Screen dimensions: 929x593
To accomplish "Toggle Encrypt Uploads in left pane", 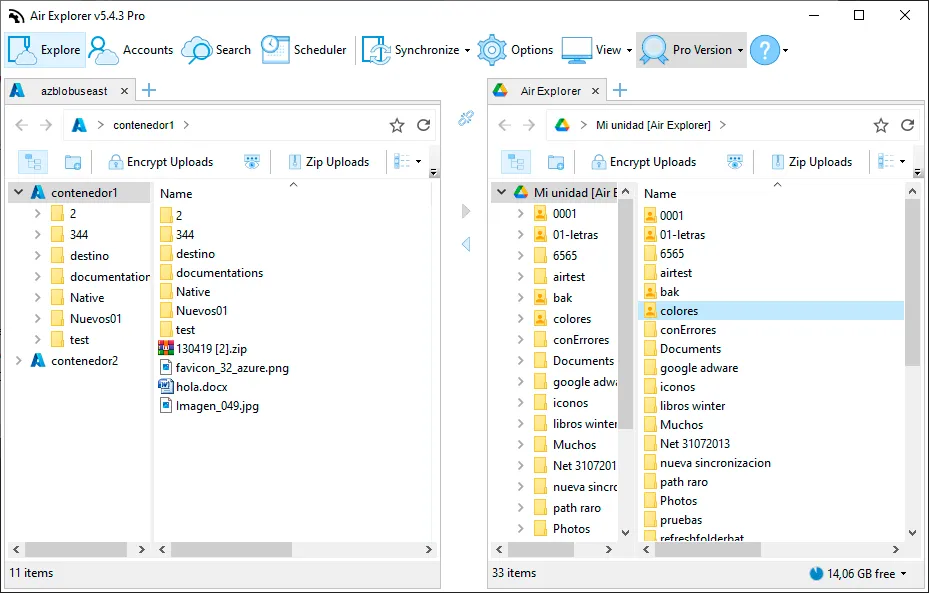I will (x=161, y=162).
